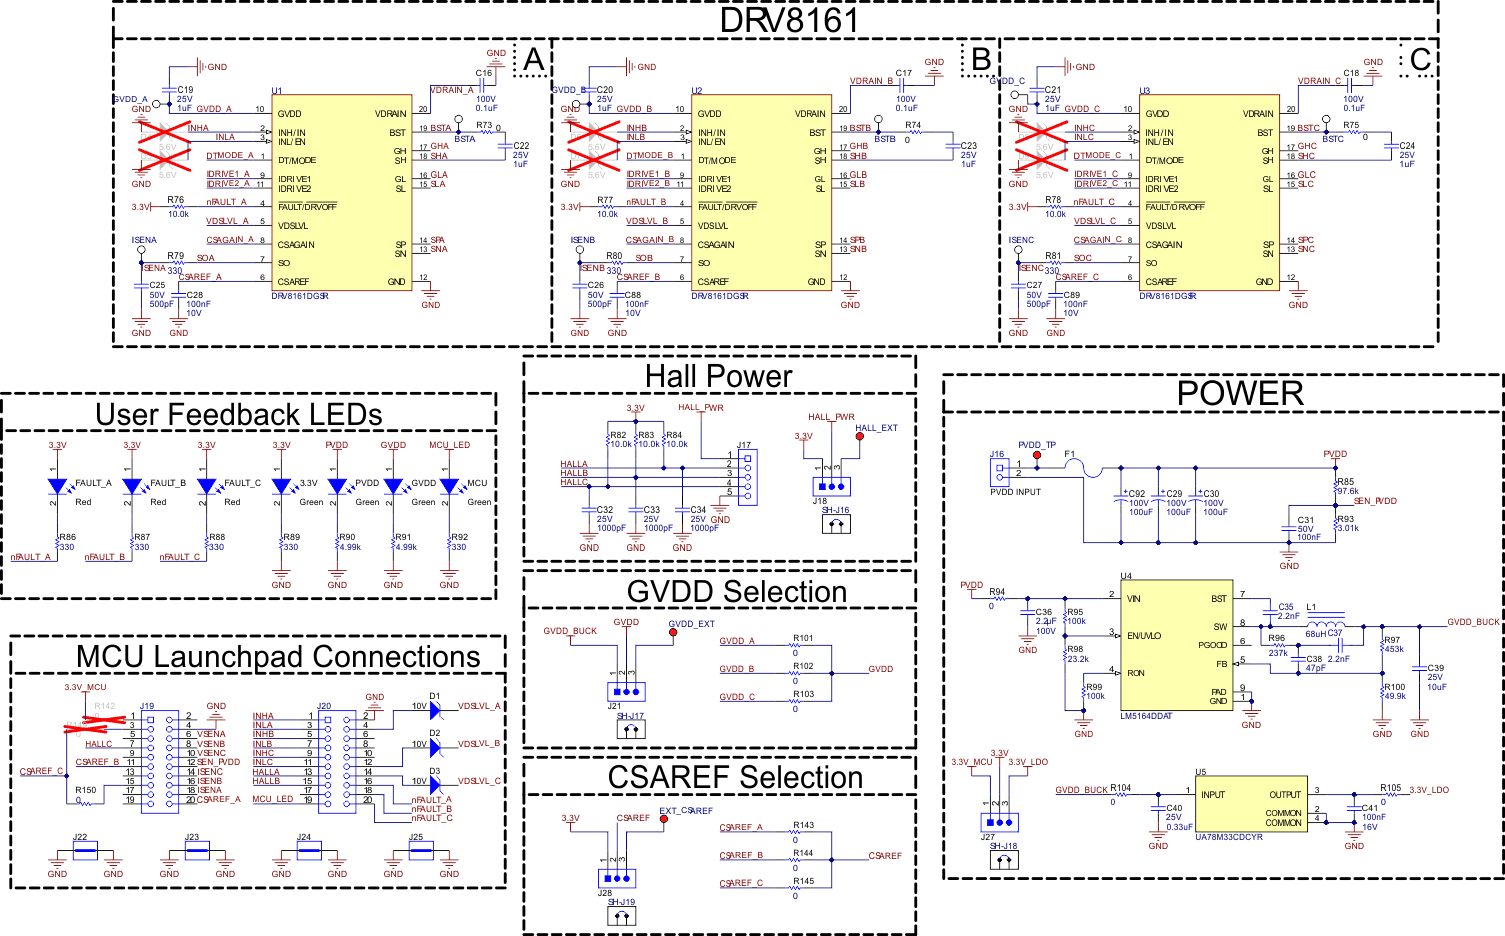
Task: Click the DRV8161 section title
Action: tap(789, 20)
